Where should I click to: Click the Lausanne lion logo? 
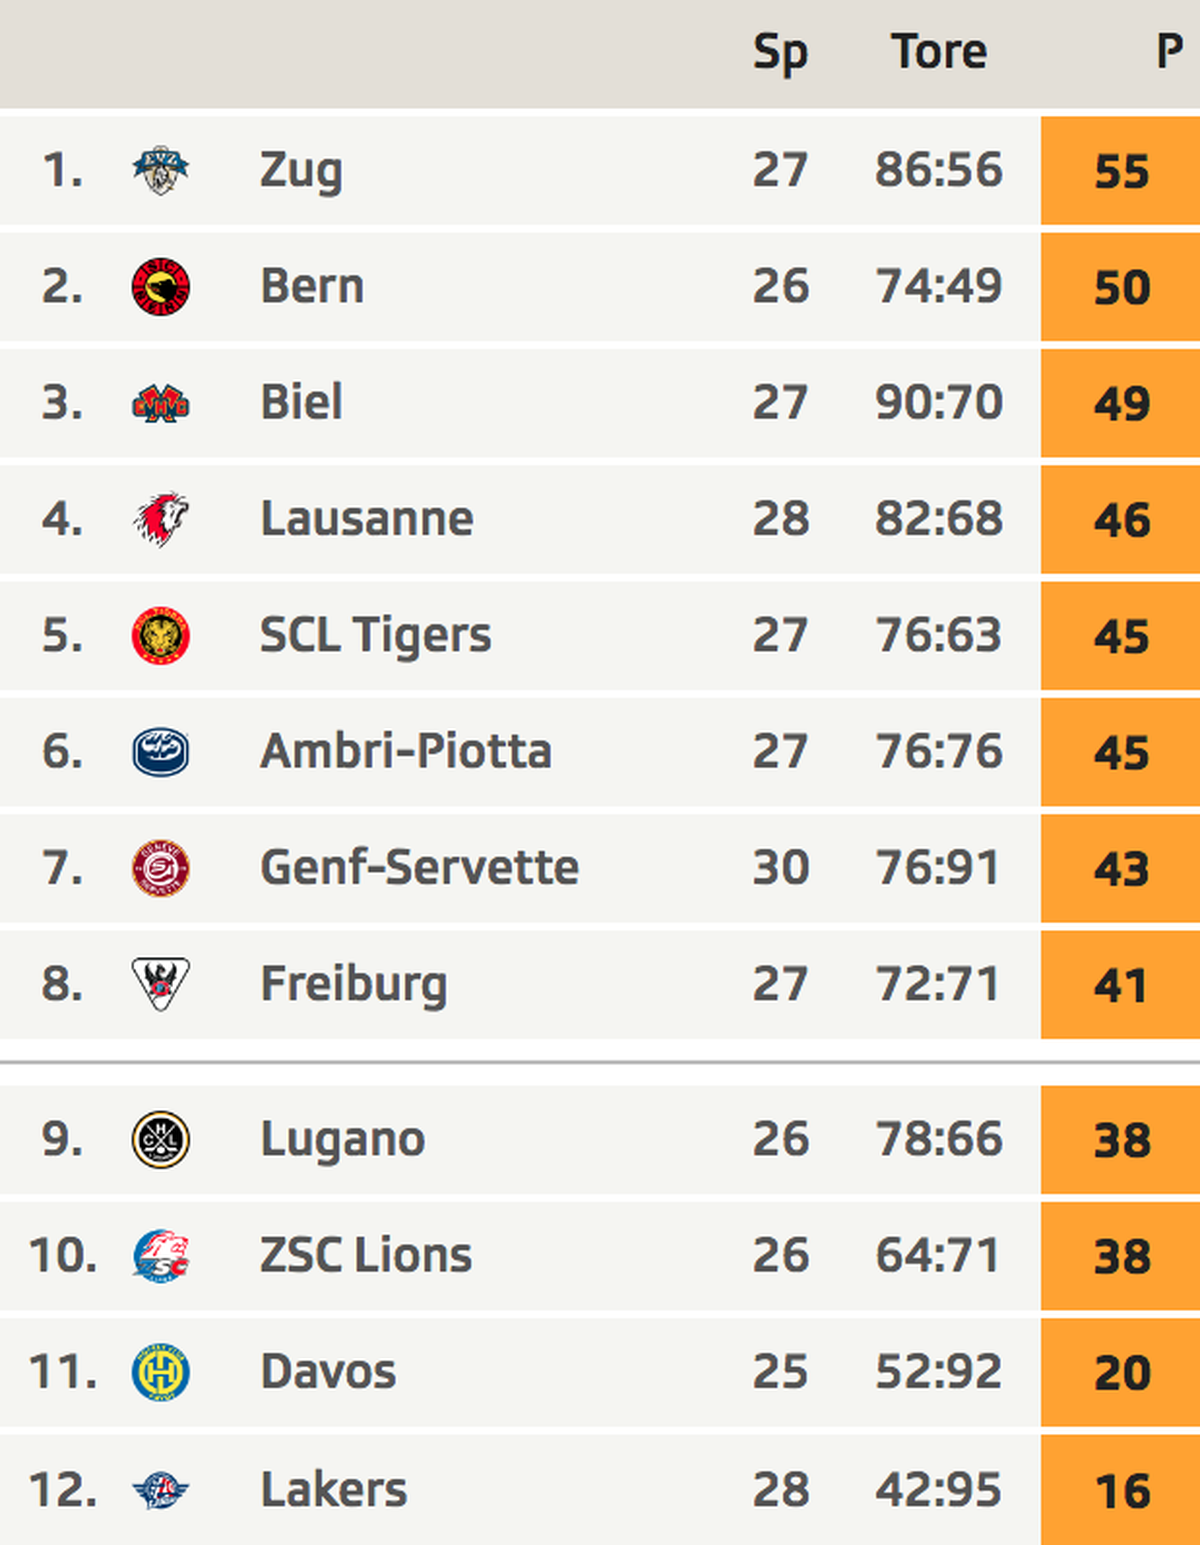tap(161, 519)
